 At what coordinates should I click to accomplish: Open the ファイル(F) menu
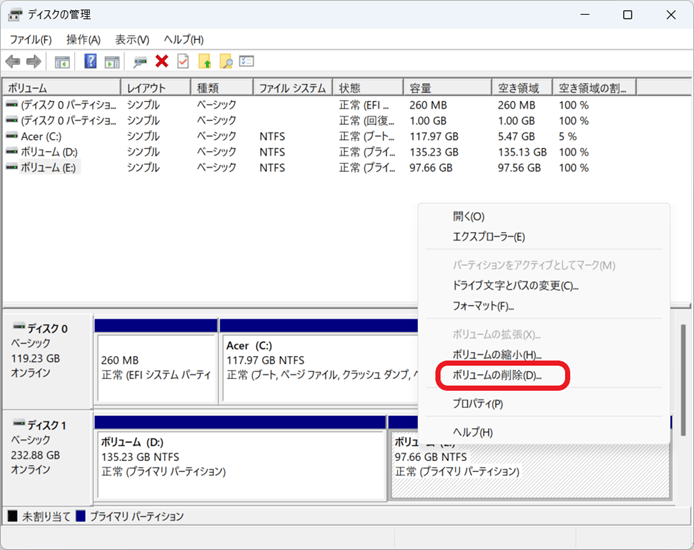pyautogui.click(x=31, y=39)
